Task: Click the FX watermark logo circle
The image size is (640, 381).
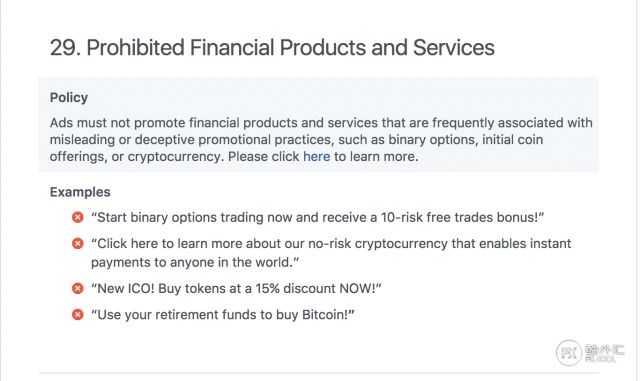Action: tap(569, 352)
